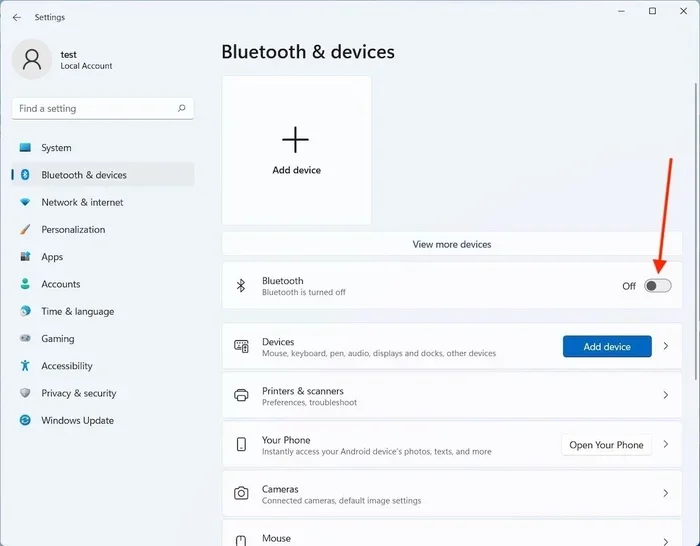Select Bluetooth & devices in sidebar

click(x=103, y=175)
